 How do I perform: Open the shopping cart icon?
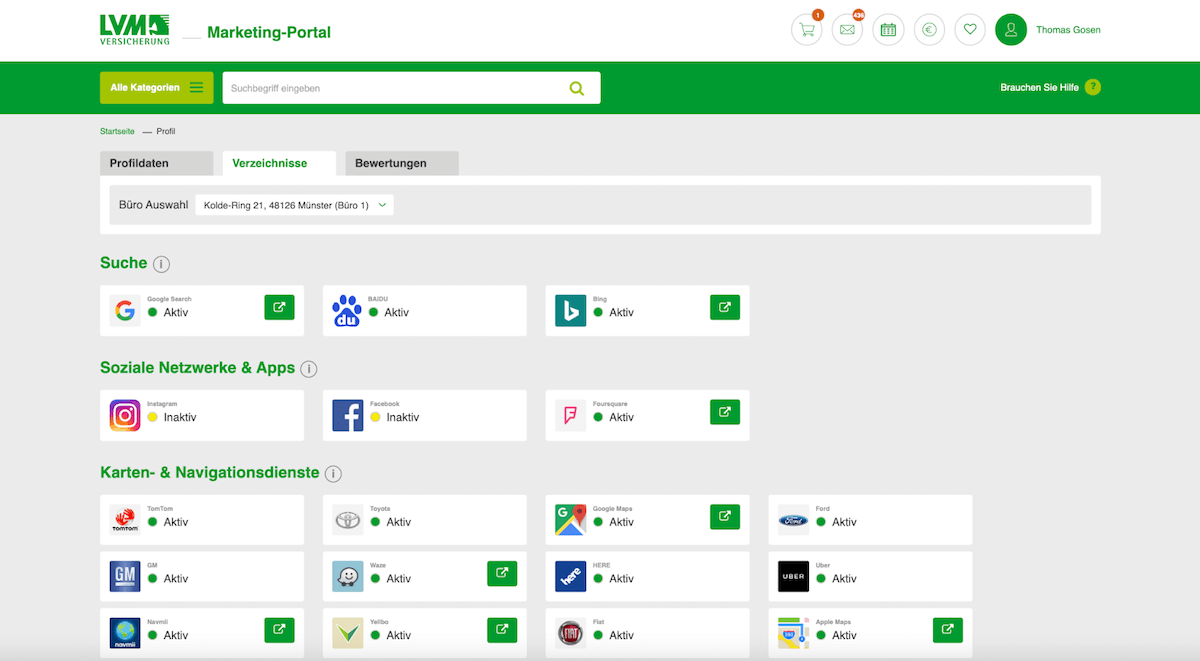pos(807,30)
